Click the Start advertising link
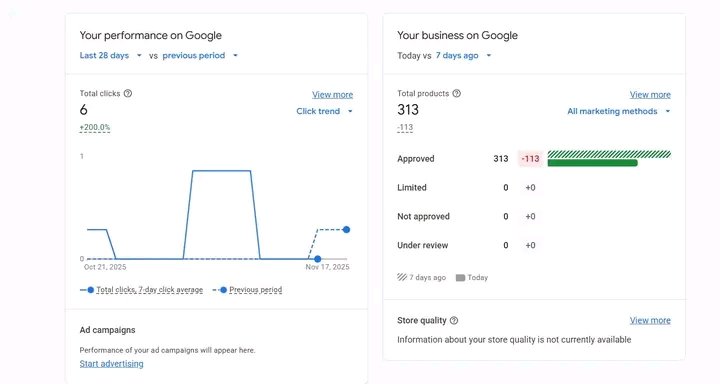 point(112,364)
